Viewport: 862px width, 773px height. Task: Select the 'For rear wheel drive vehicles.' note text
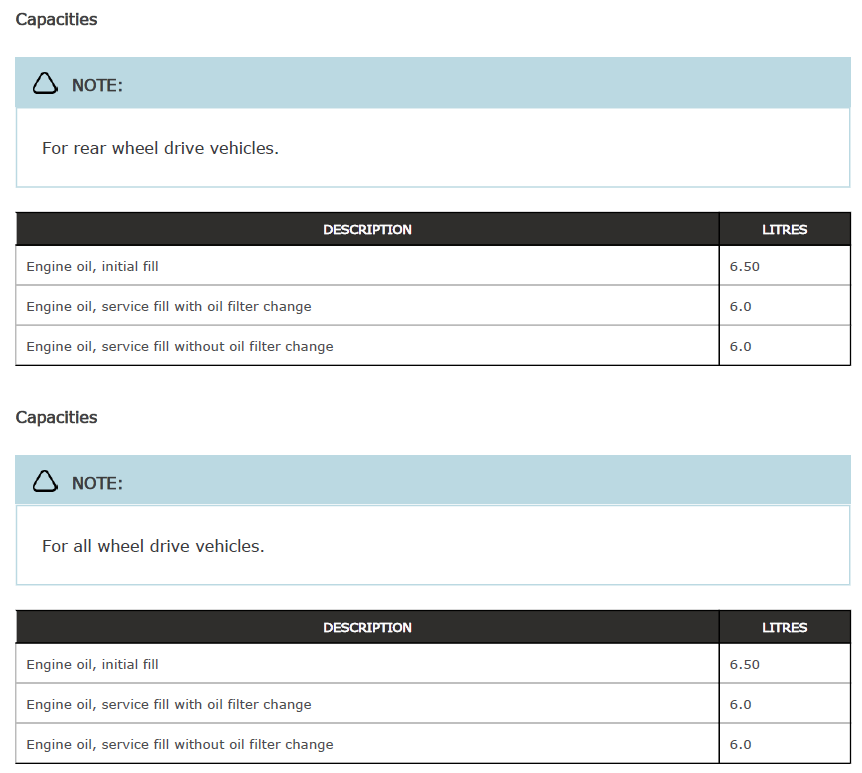160,148
